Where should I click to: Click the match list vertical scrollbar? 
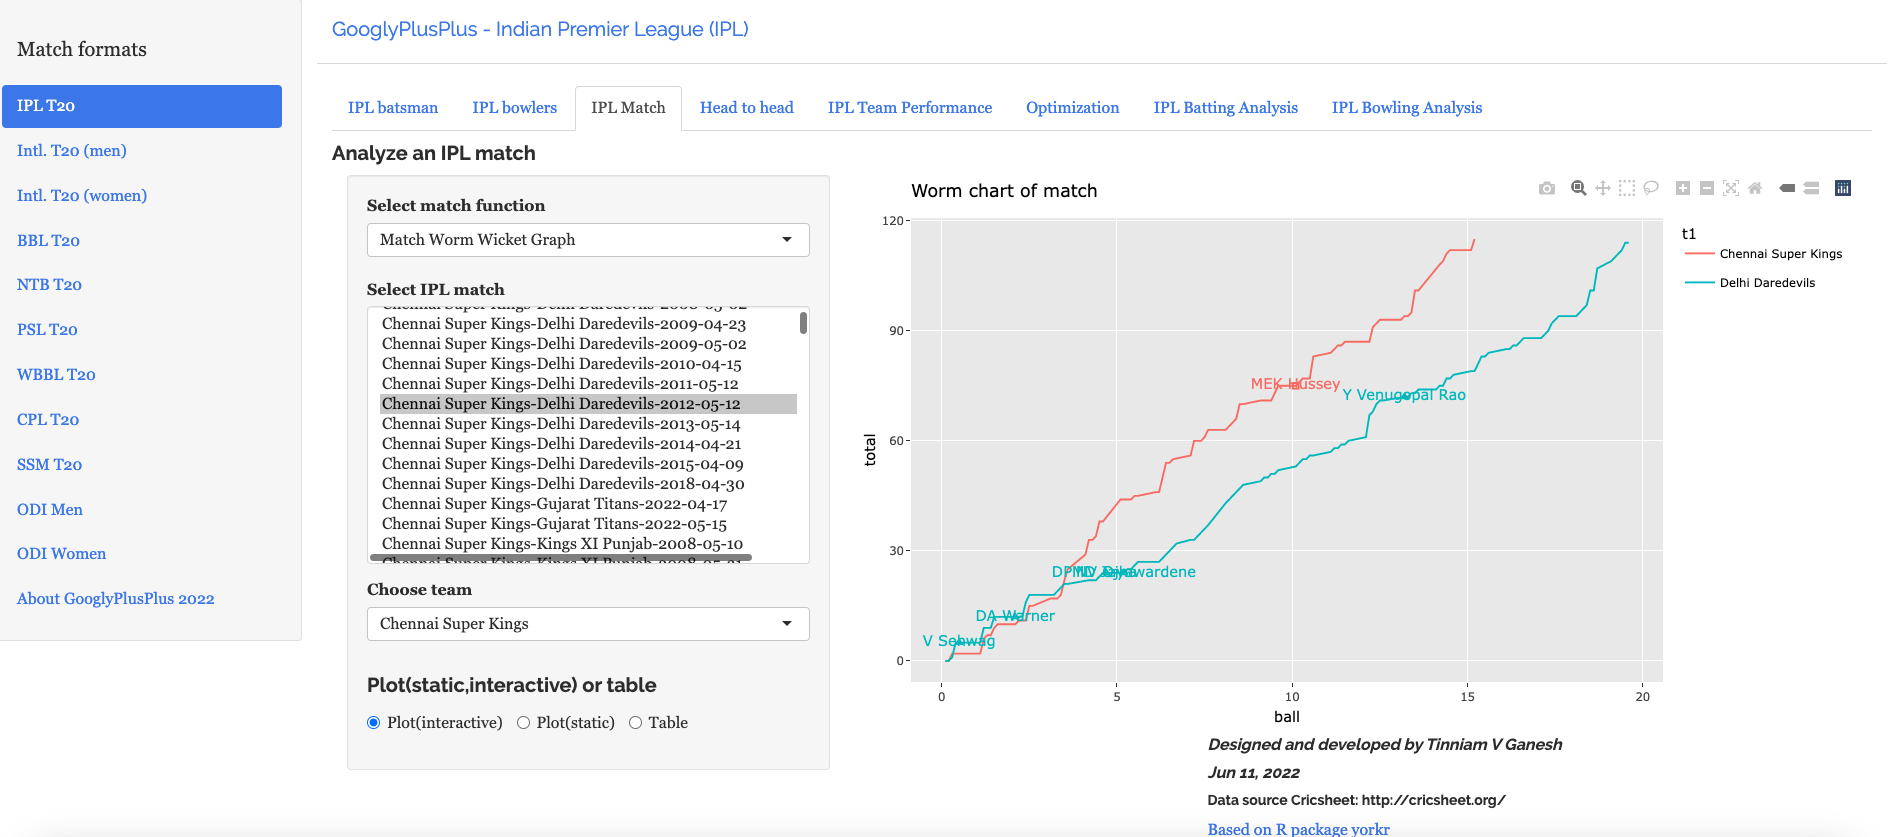click(803, 323)
